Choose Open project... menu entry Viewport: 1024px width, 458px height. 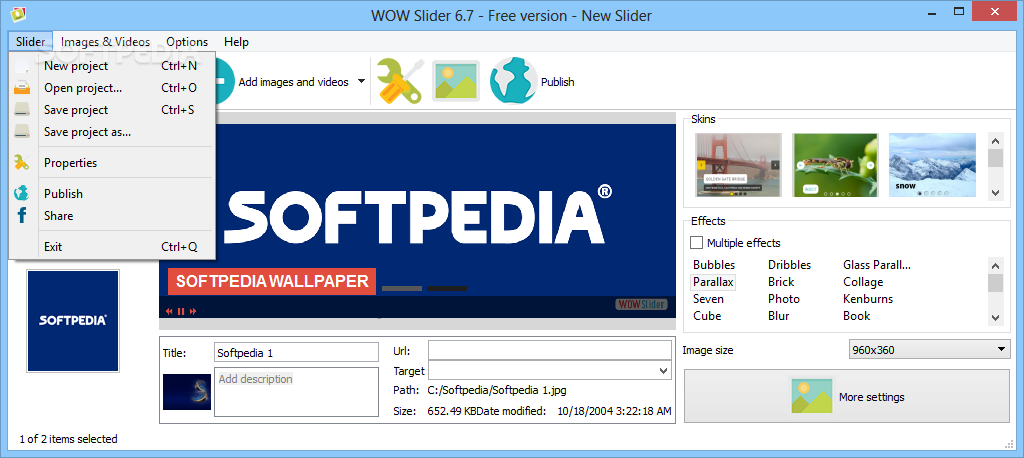point(112,88)
